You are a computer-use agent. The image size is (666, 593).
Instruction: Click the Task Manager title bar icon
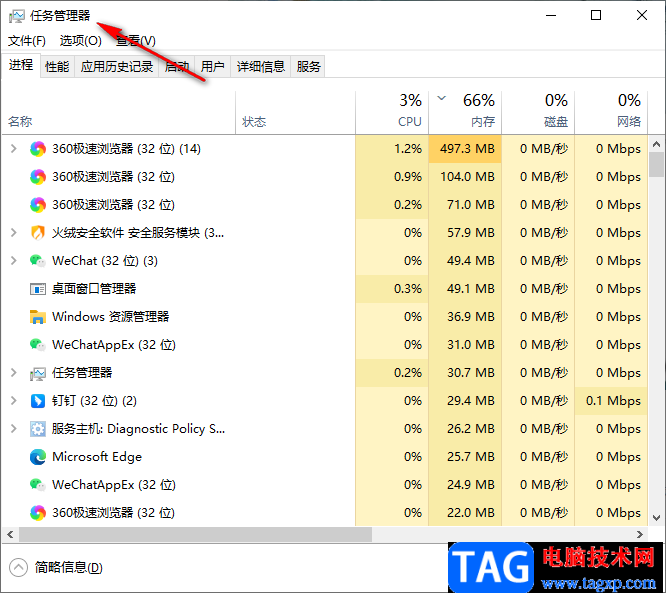click(x=17, y=16)
